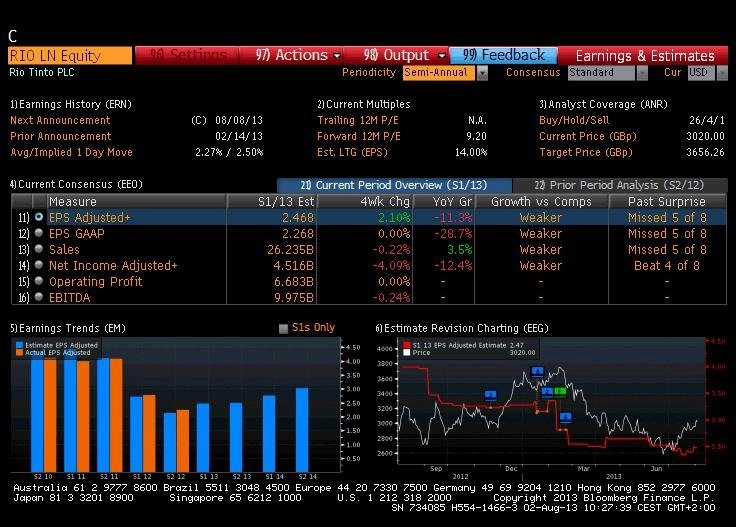Screen dimensions: 736x527
Task: Click the orange Actual EPS Adjusted legend swatch
Action: pyautogui.click(x=19, y=352)
